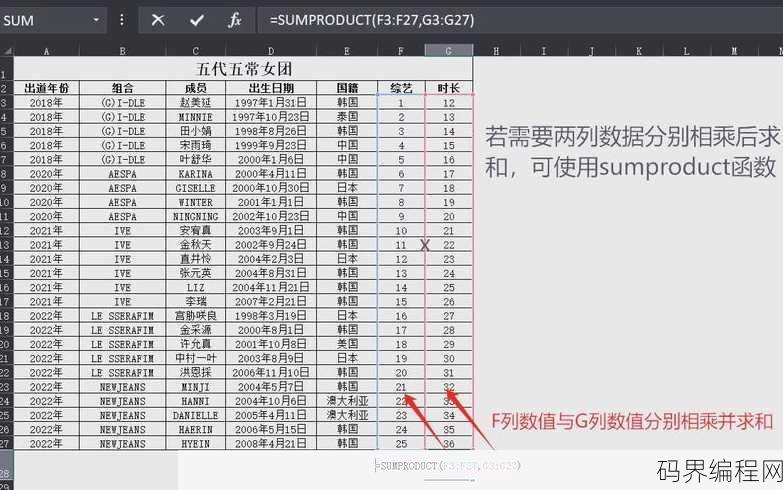This screenshot has width=783, height=490.
Task: Click 澳大利亚 cell in HANNI's row
Action: click(x=347, y=401)
